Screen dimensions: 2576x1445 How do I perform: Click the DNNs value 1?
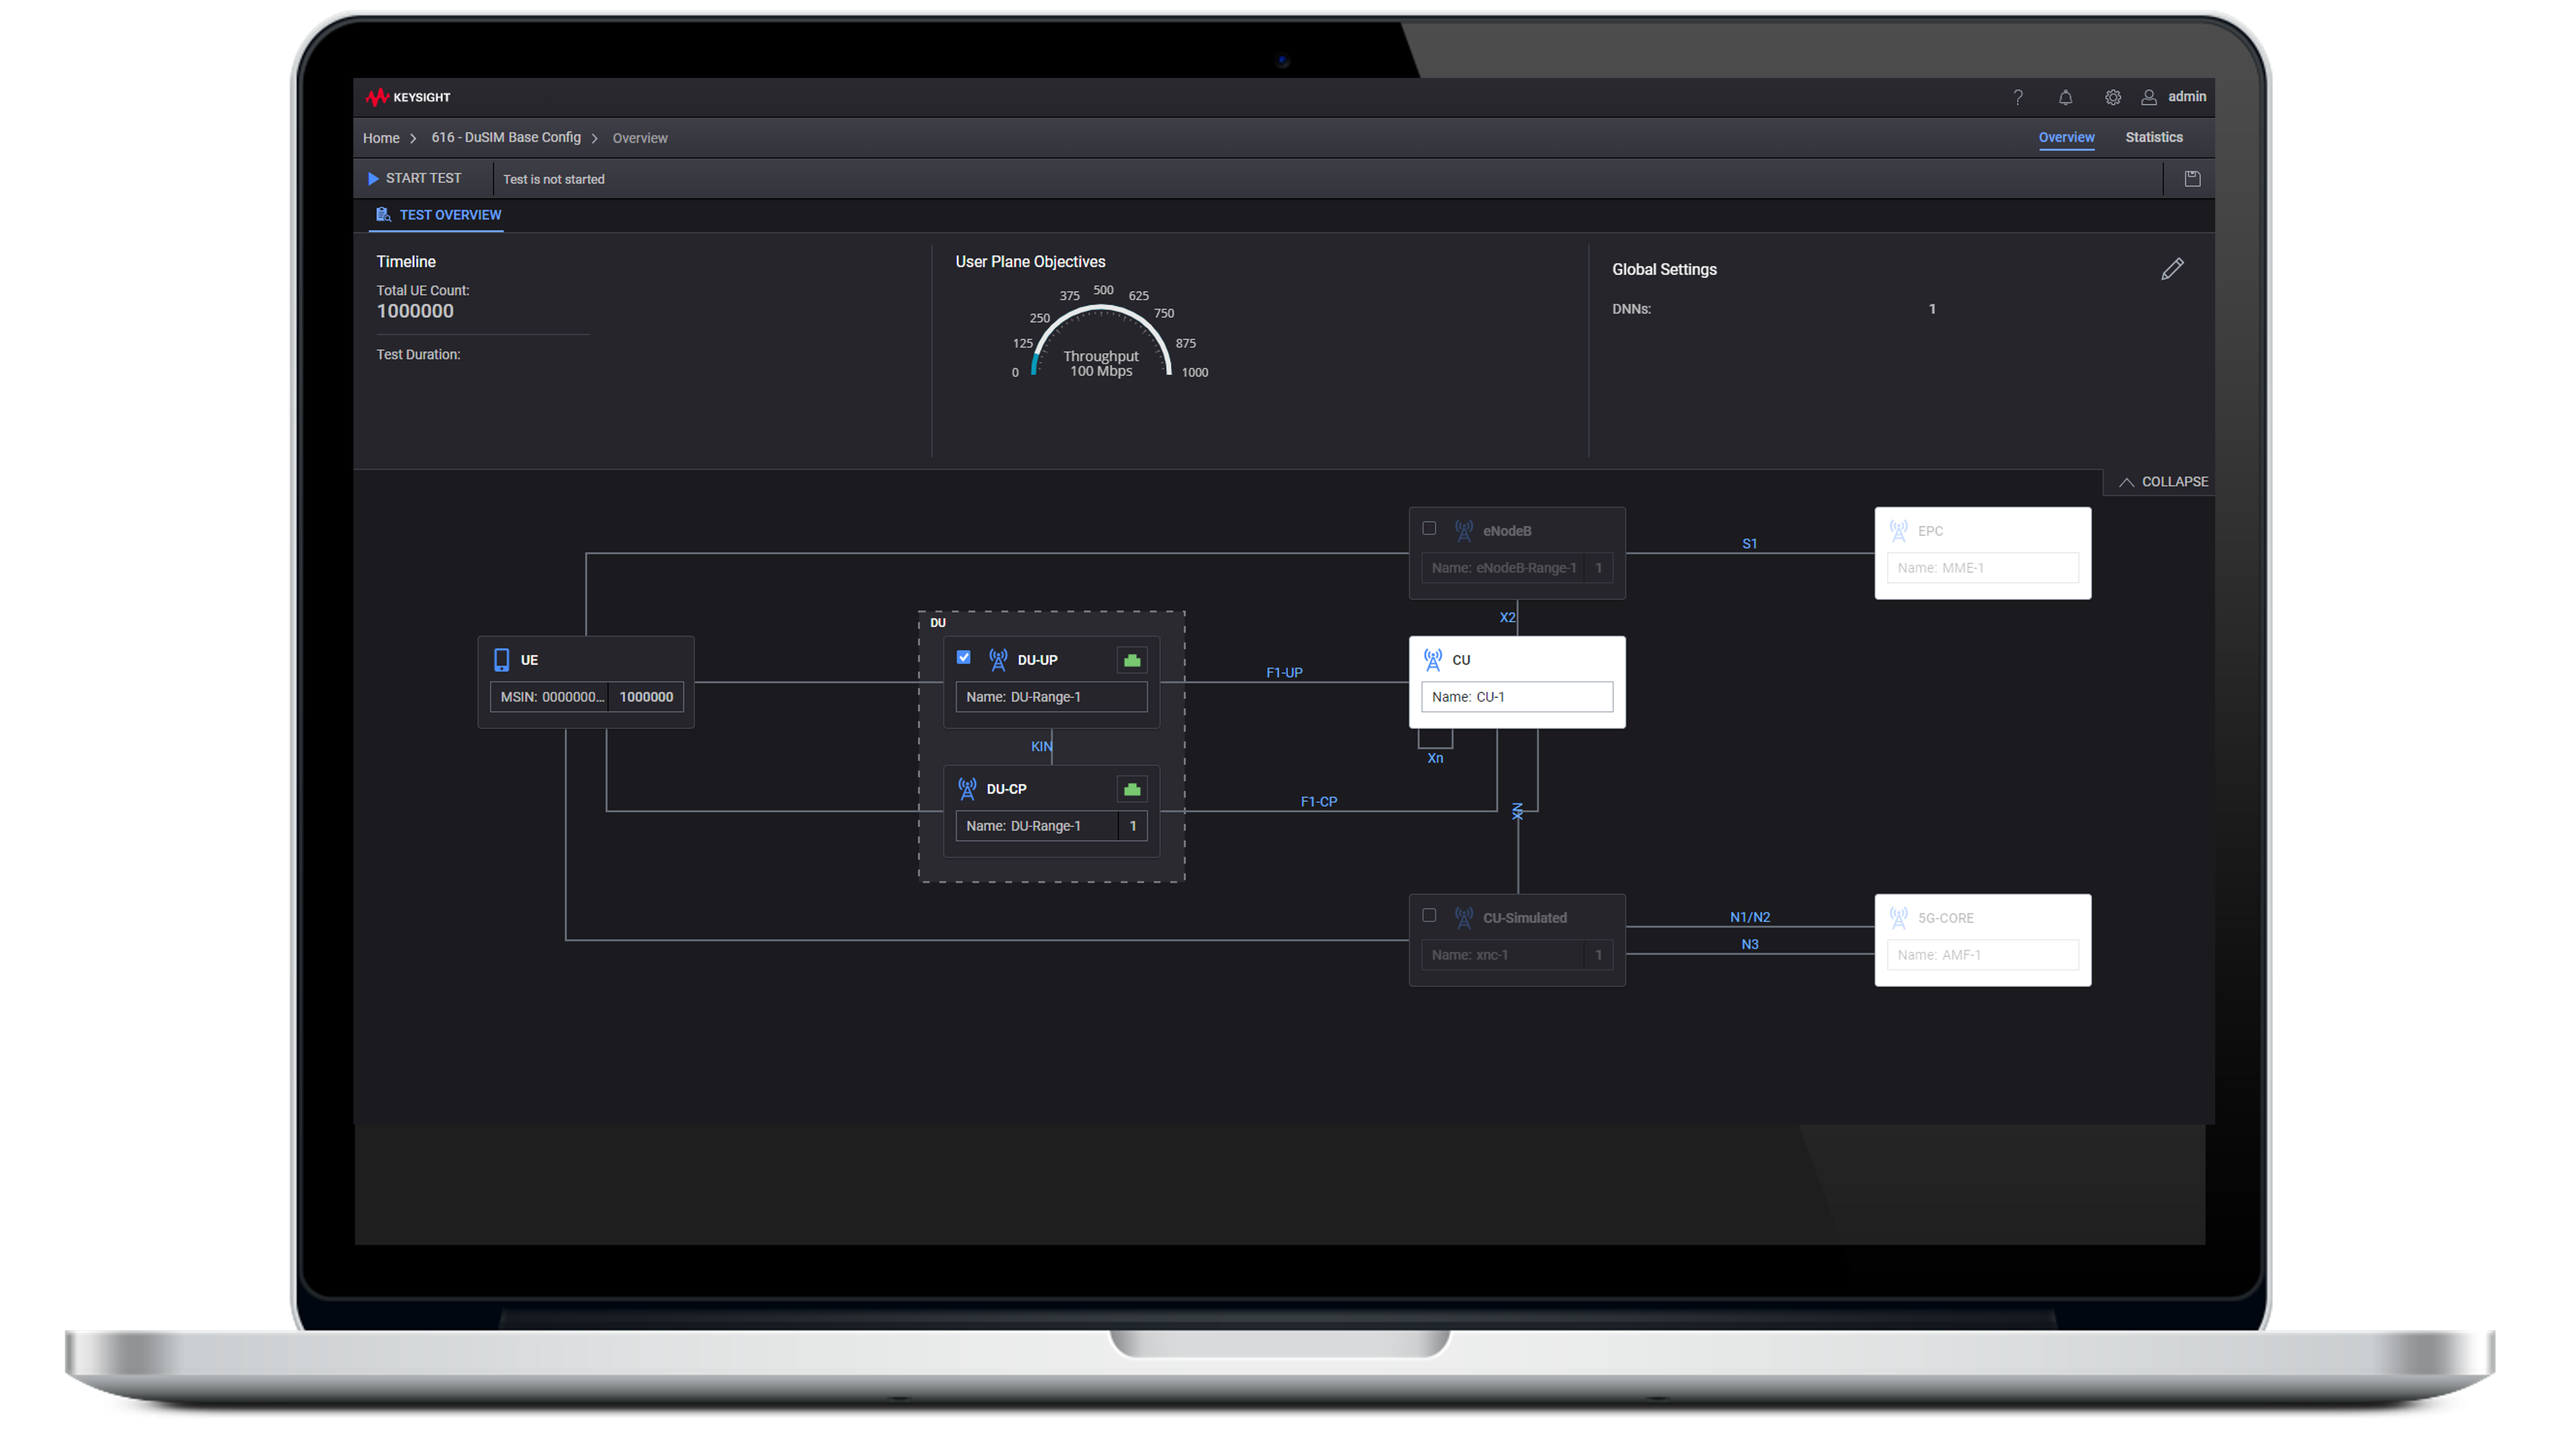pos(1932,309)
